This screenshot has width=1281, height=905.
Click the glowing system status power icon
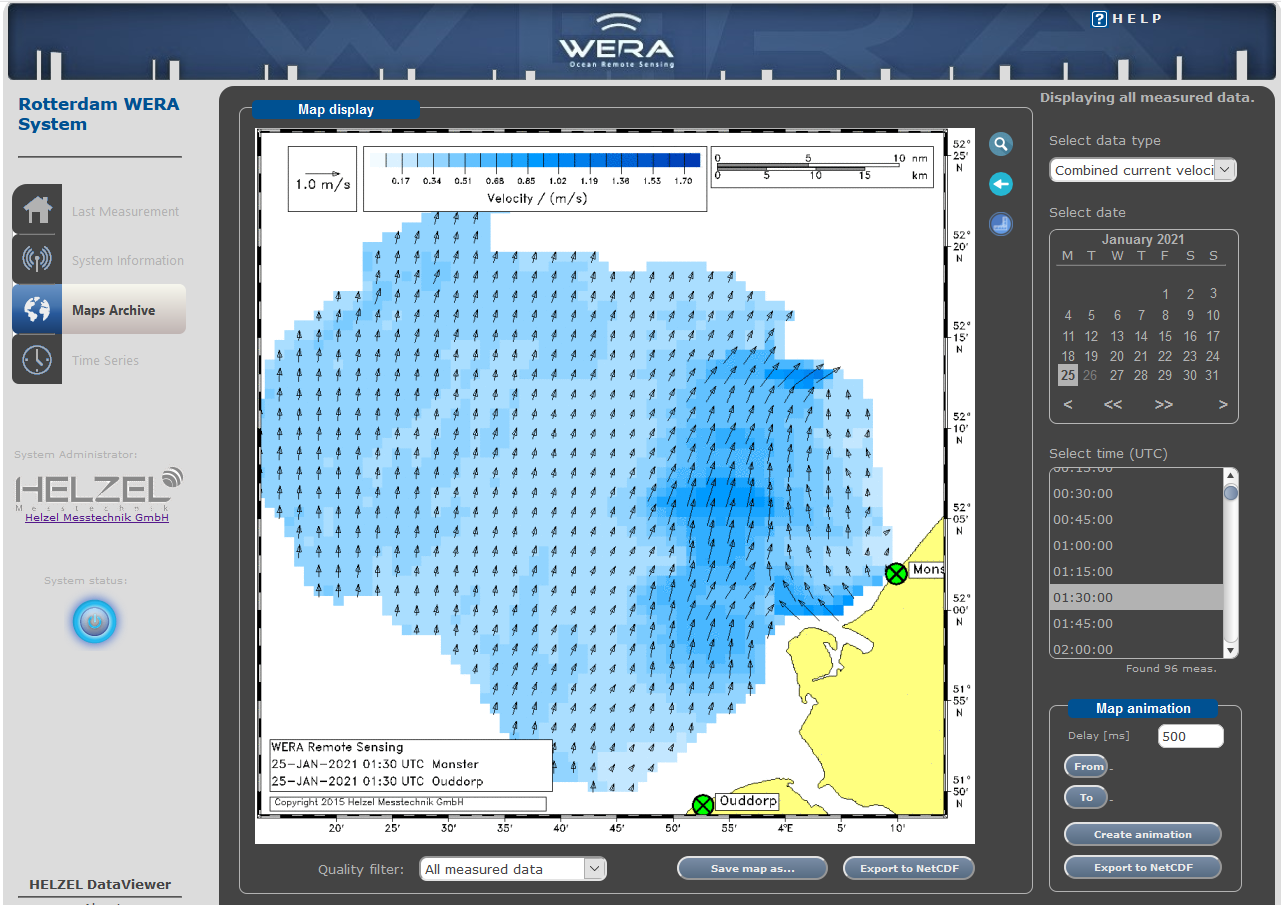click(x=95, y=622)
